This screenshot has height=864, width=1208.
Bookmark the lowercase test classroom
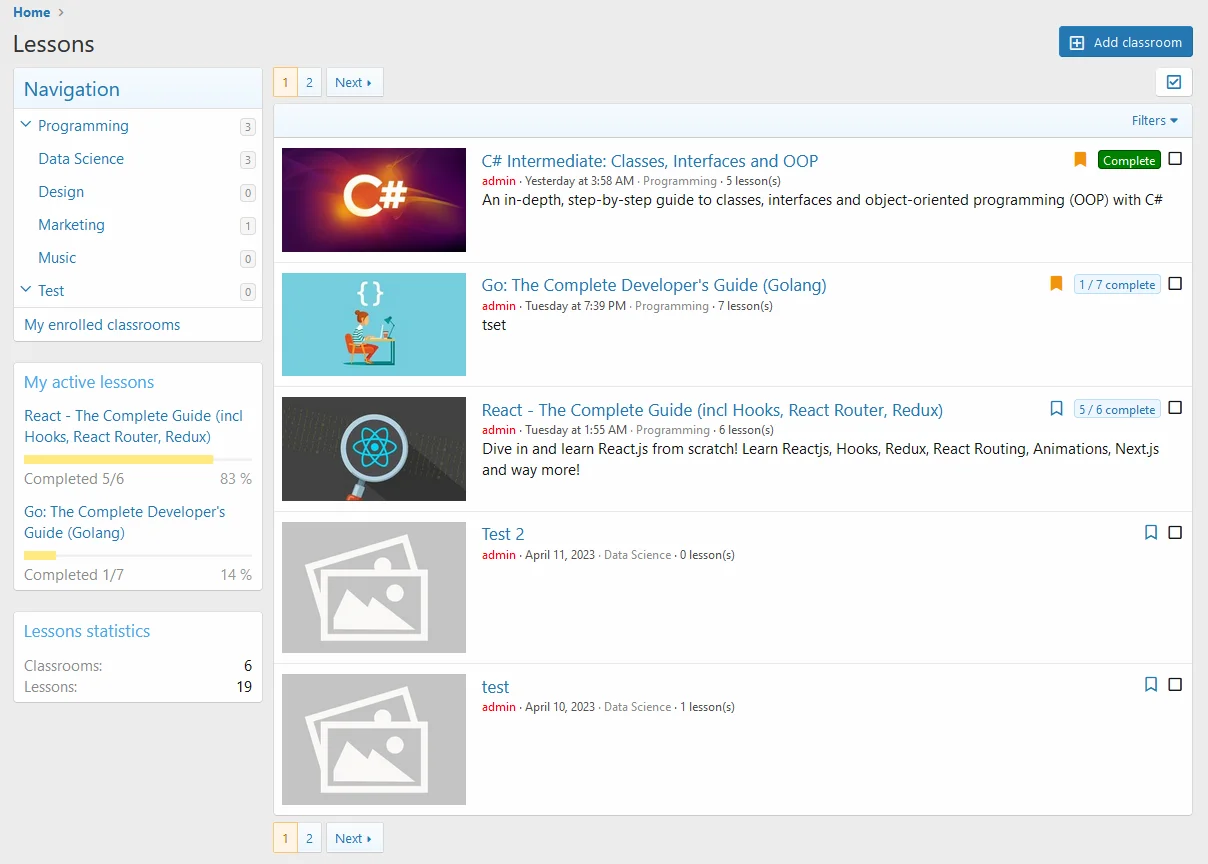(1151, 685)
